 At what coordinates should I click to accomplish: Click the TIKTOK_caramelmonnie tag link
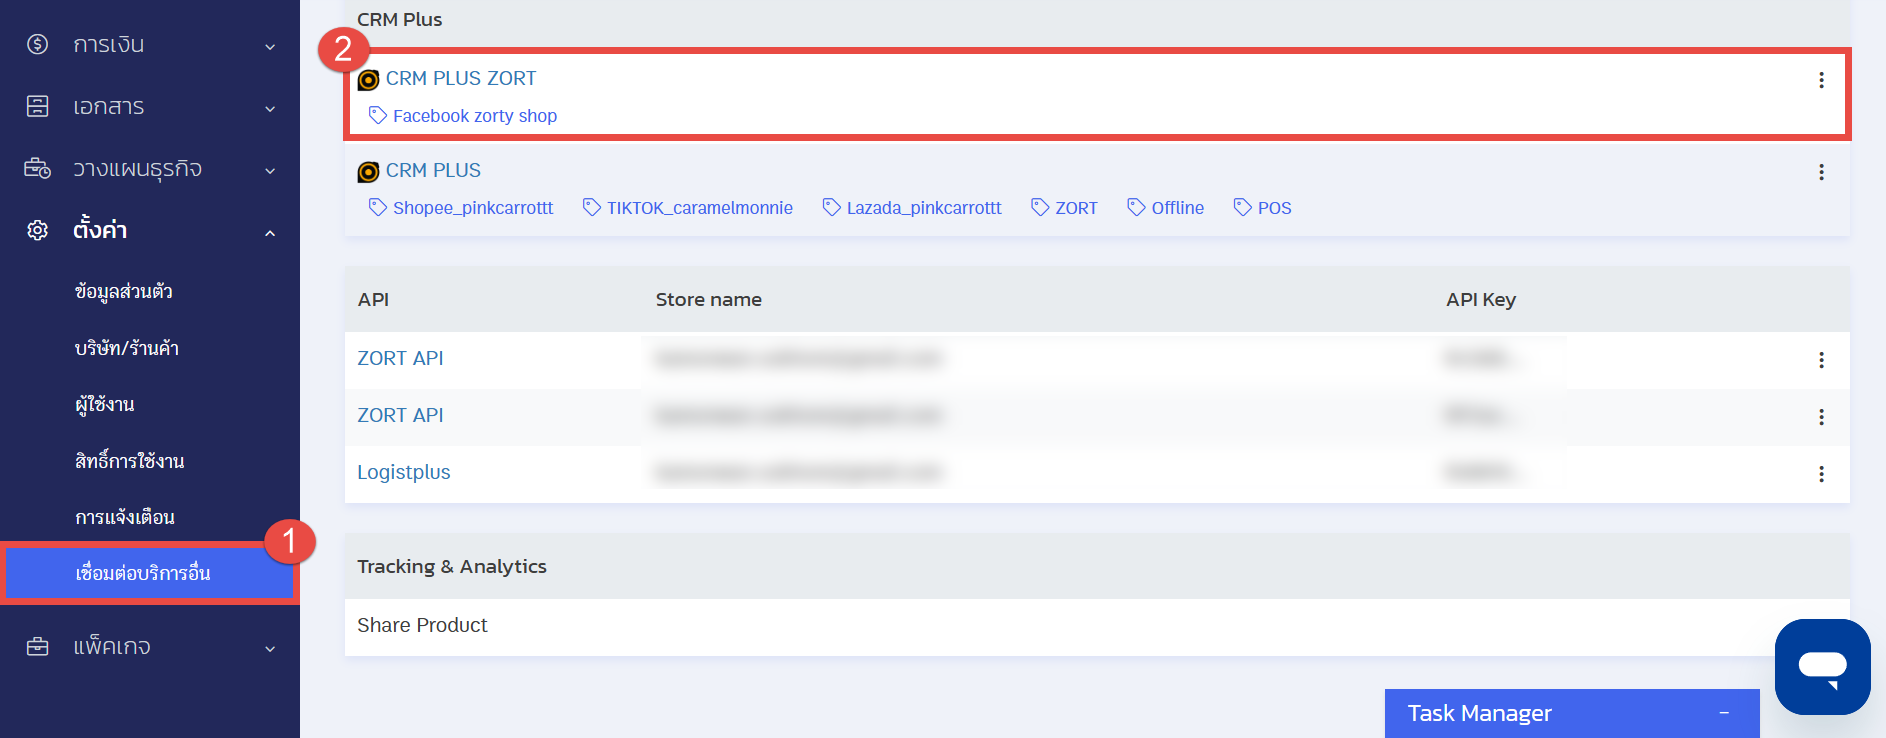699,208
